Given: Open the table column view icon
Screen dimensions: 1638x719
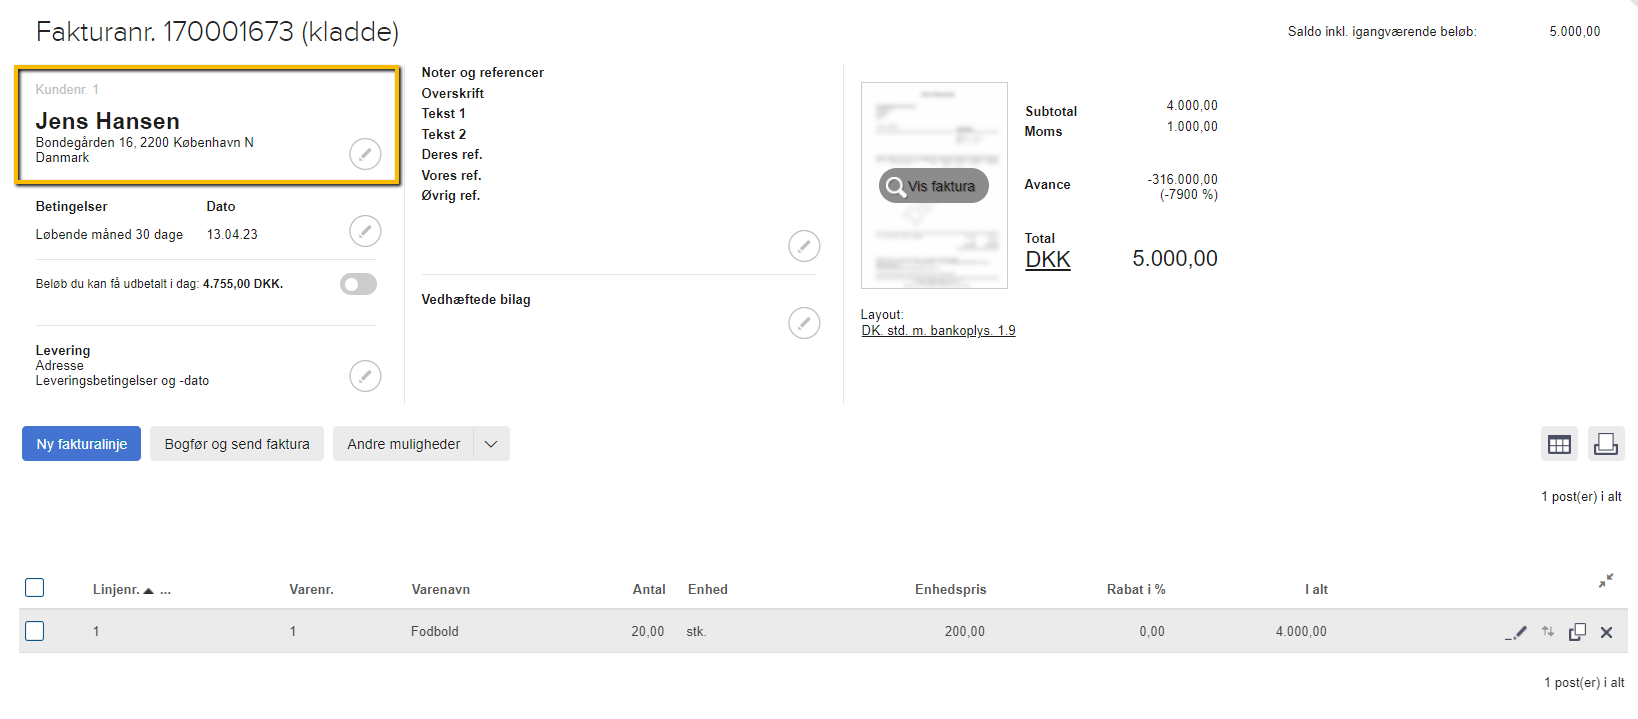Looking at the screenshot, I should coord(1559,444).
